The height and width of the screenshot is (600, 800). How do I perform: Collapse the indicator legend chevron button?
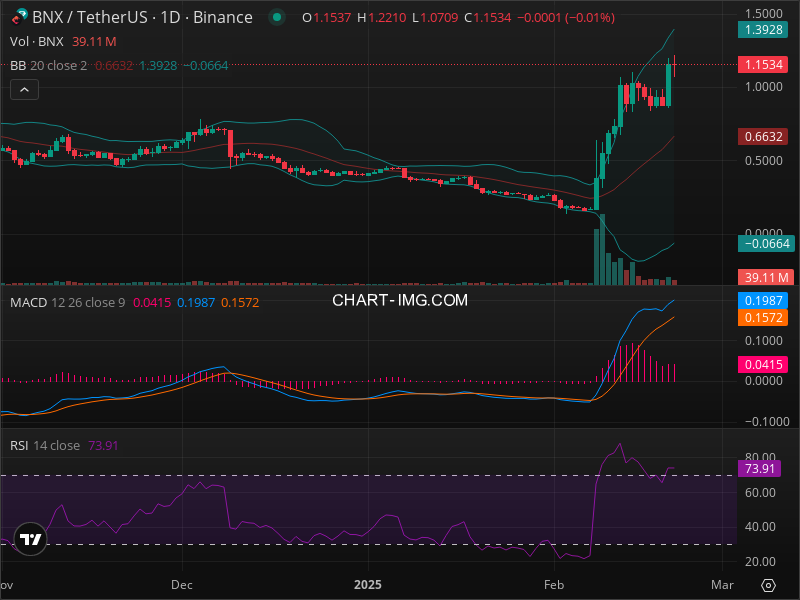(x=24, y=90)
